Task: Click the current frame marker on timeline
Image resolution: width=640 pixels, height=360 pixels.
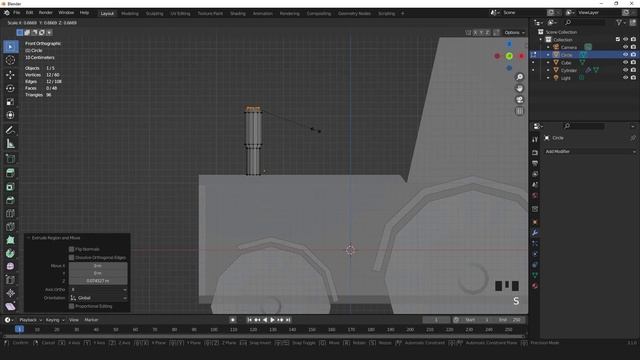Action: 19,329
